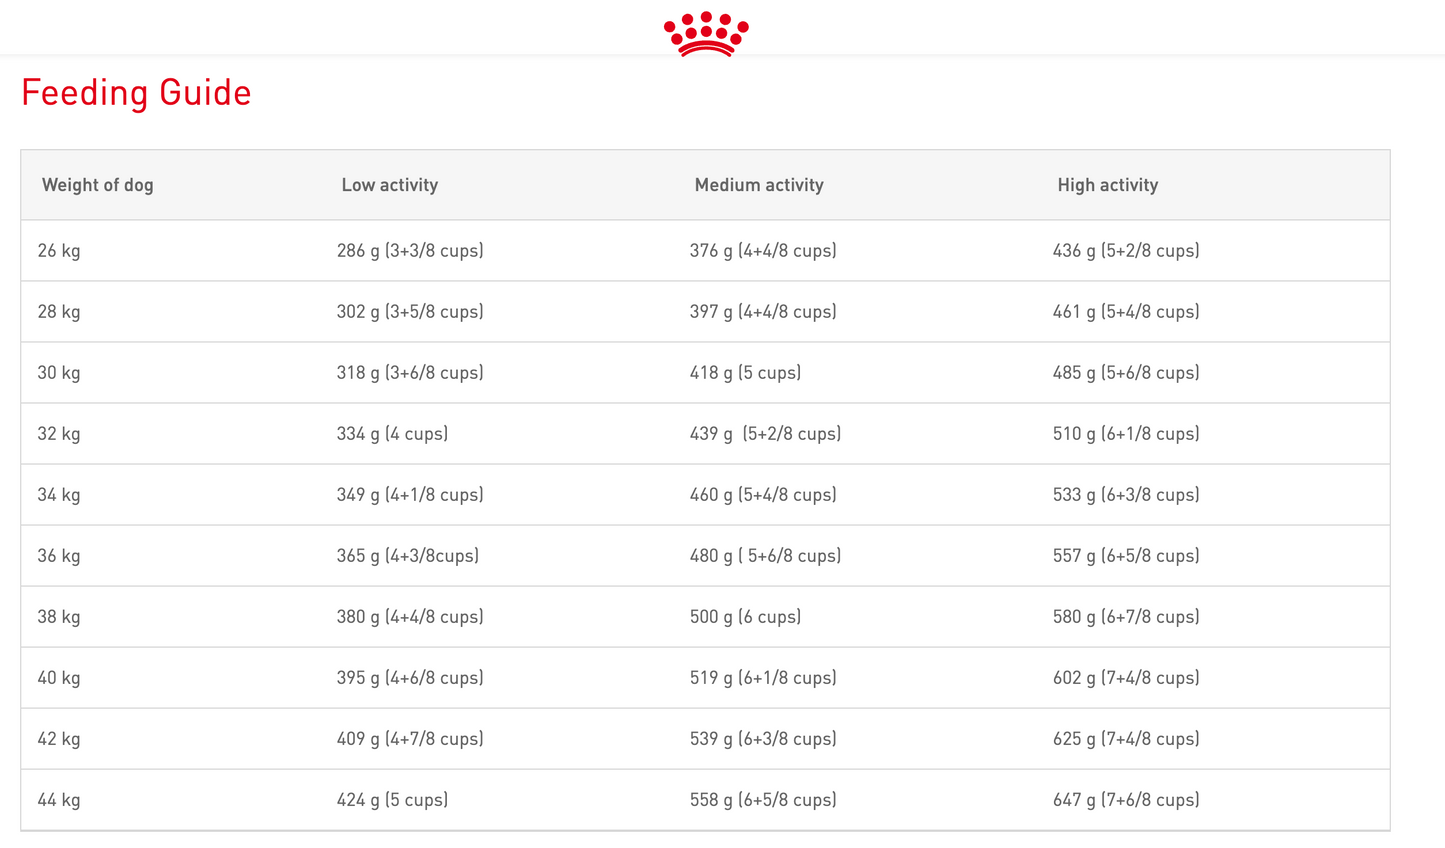This screenshot has width=1445, height=848.
Task: Select the 42 kg weight cell
Action: (x=59, y=739)
